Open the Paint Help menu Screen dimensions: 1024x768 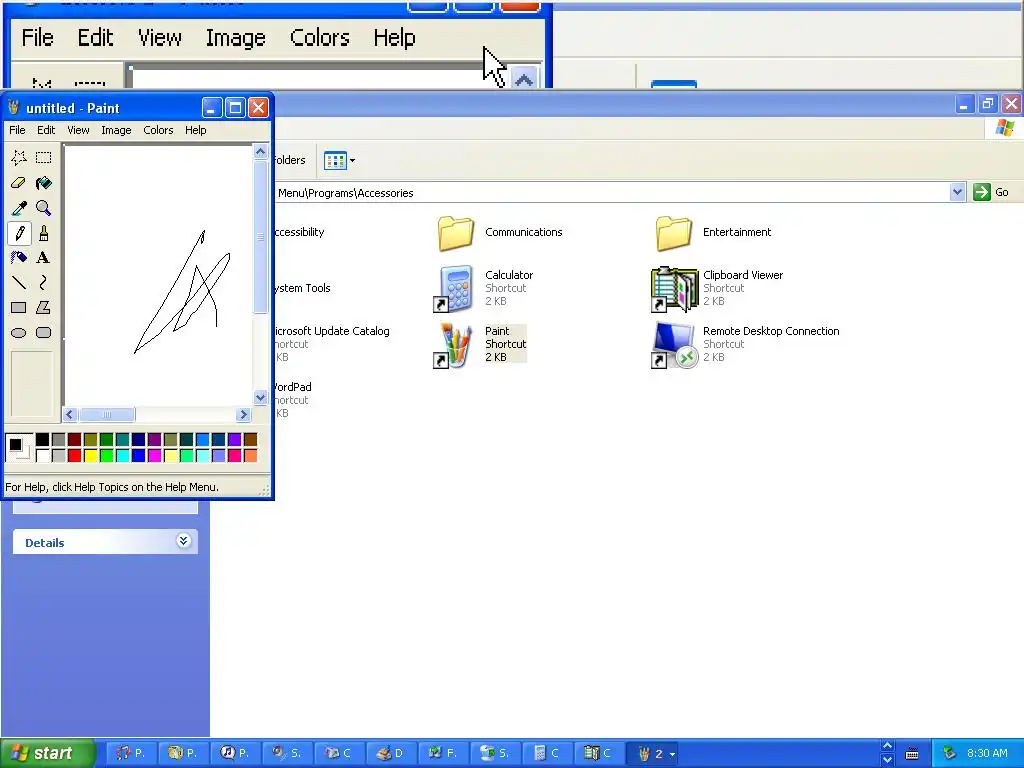tap(195, 130)
